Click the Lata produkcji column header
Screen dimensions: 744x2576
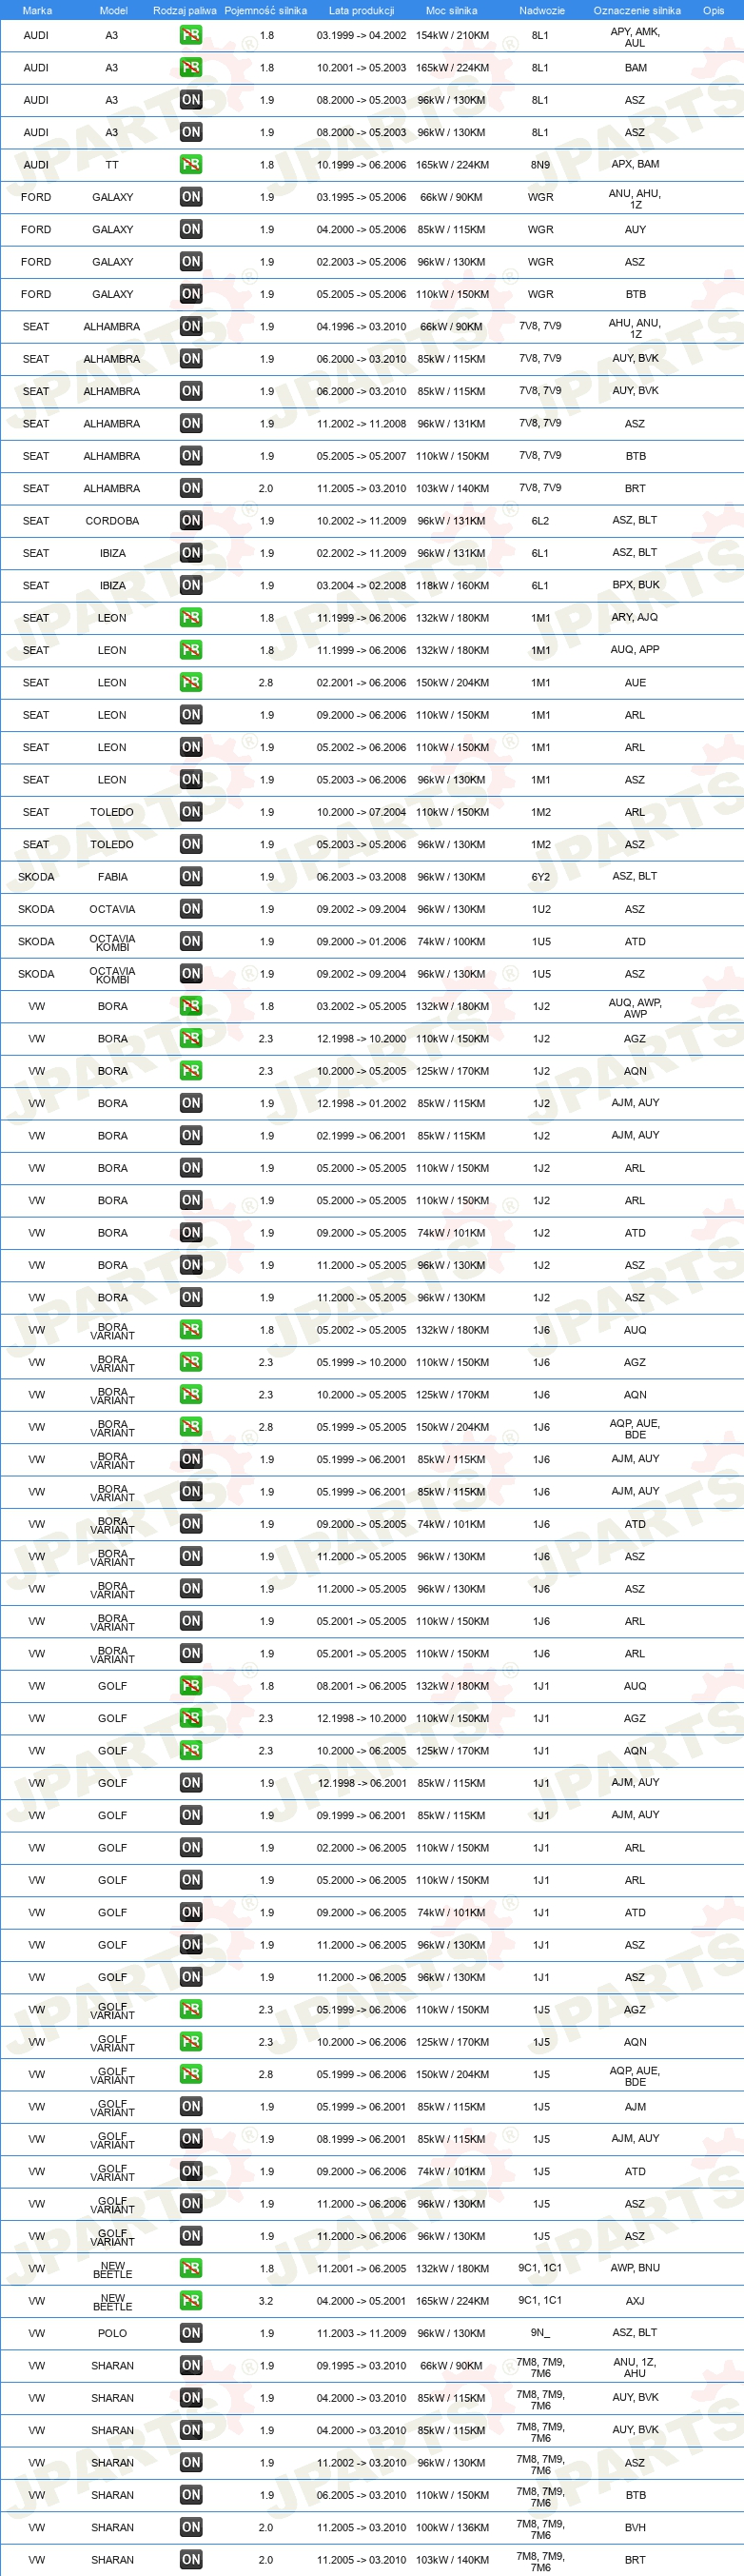[361, 11]
